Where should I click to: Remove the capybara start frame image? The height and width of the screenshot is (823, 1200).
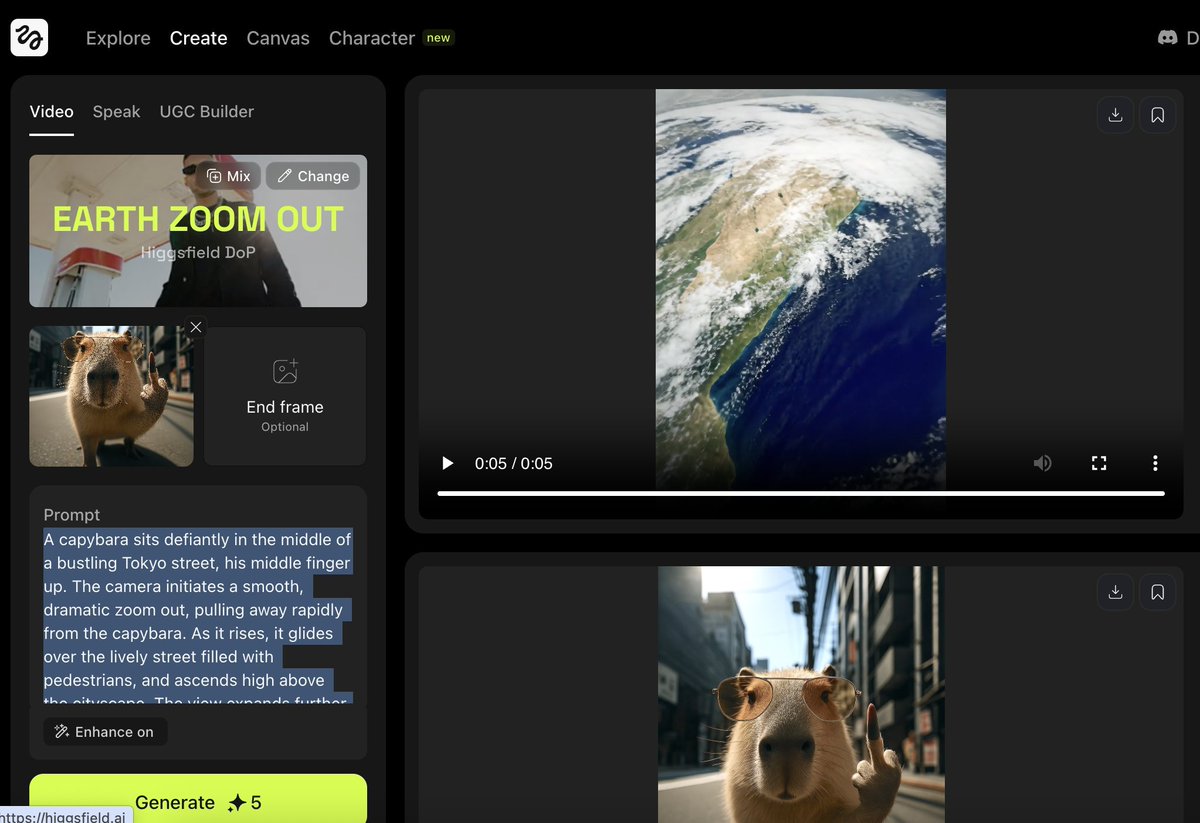click(x=196, y=327)
